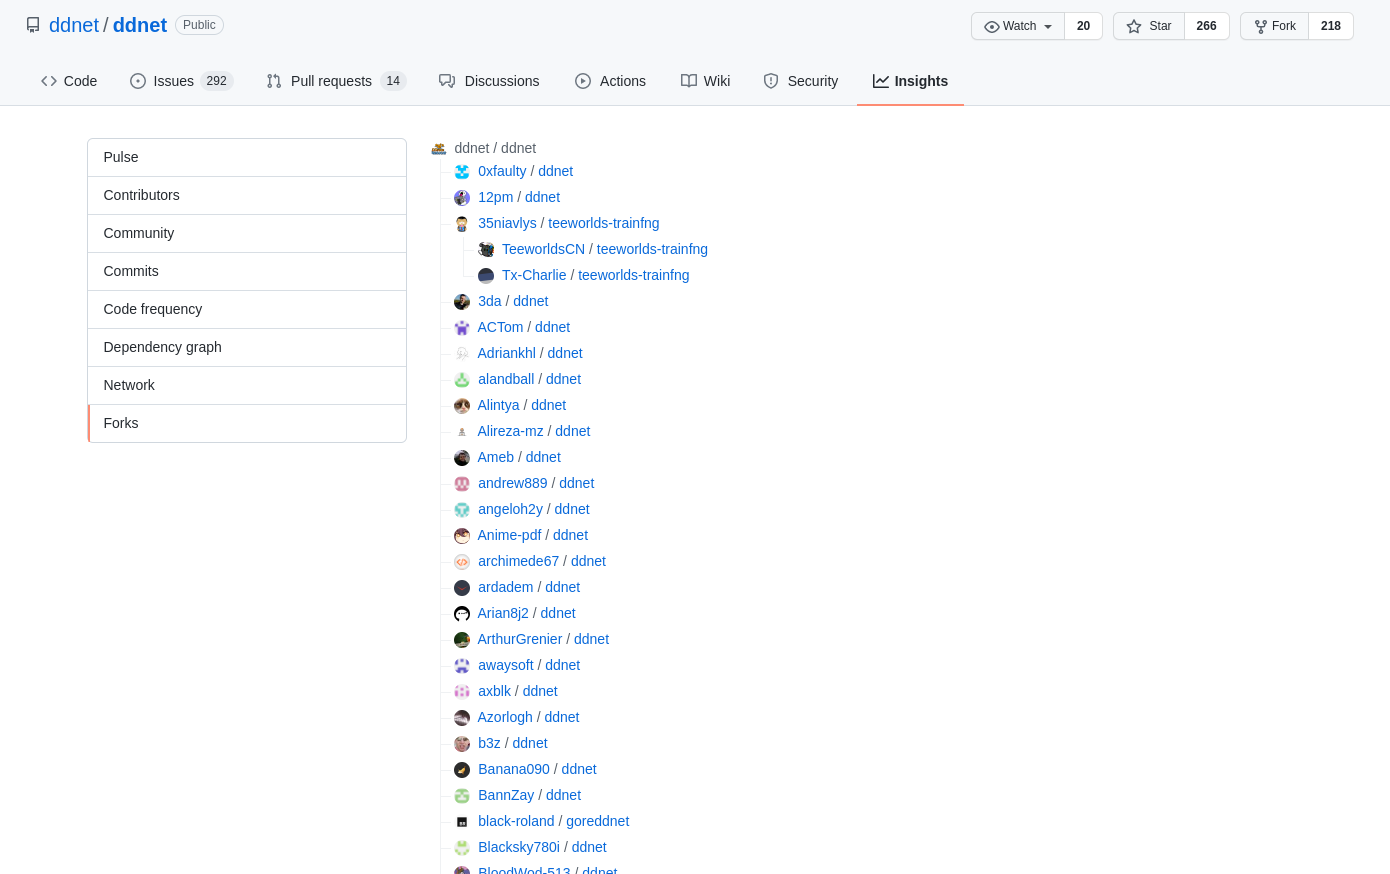The width and height of the screenshot is (1390, 874).
Task: Open Dependency graph in the sidebar
Action: point(247,348)
